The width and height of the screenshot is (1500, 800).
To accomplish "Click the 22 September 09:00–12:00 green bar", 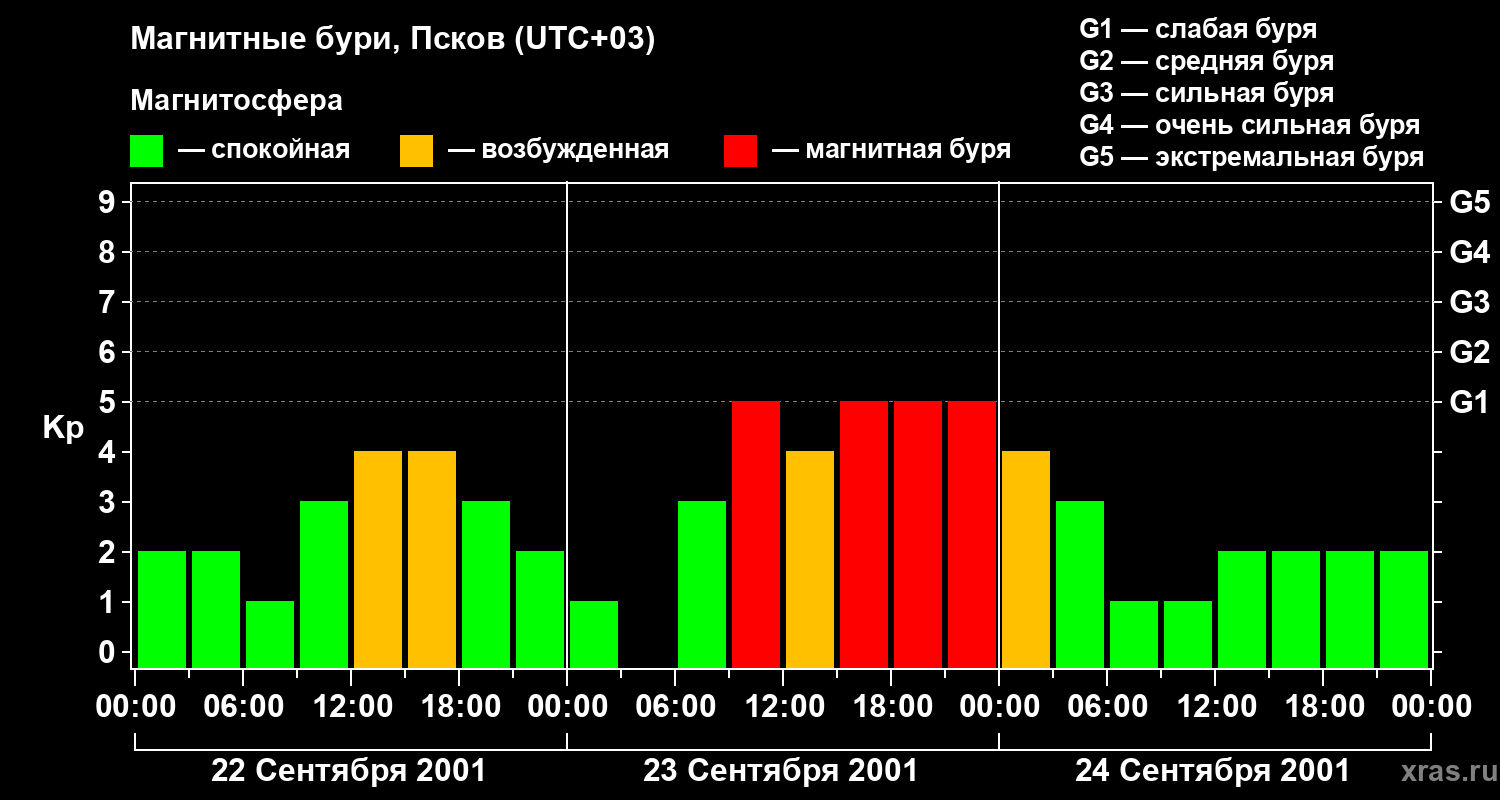I will [324, 584].
